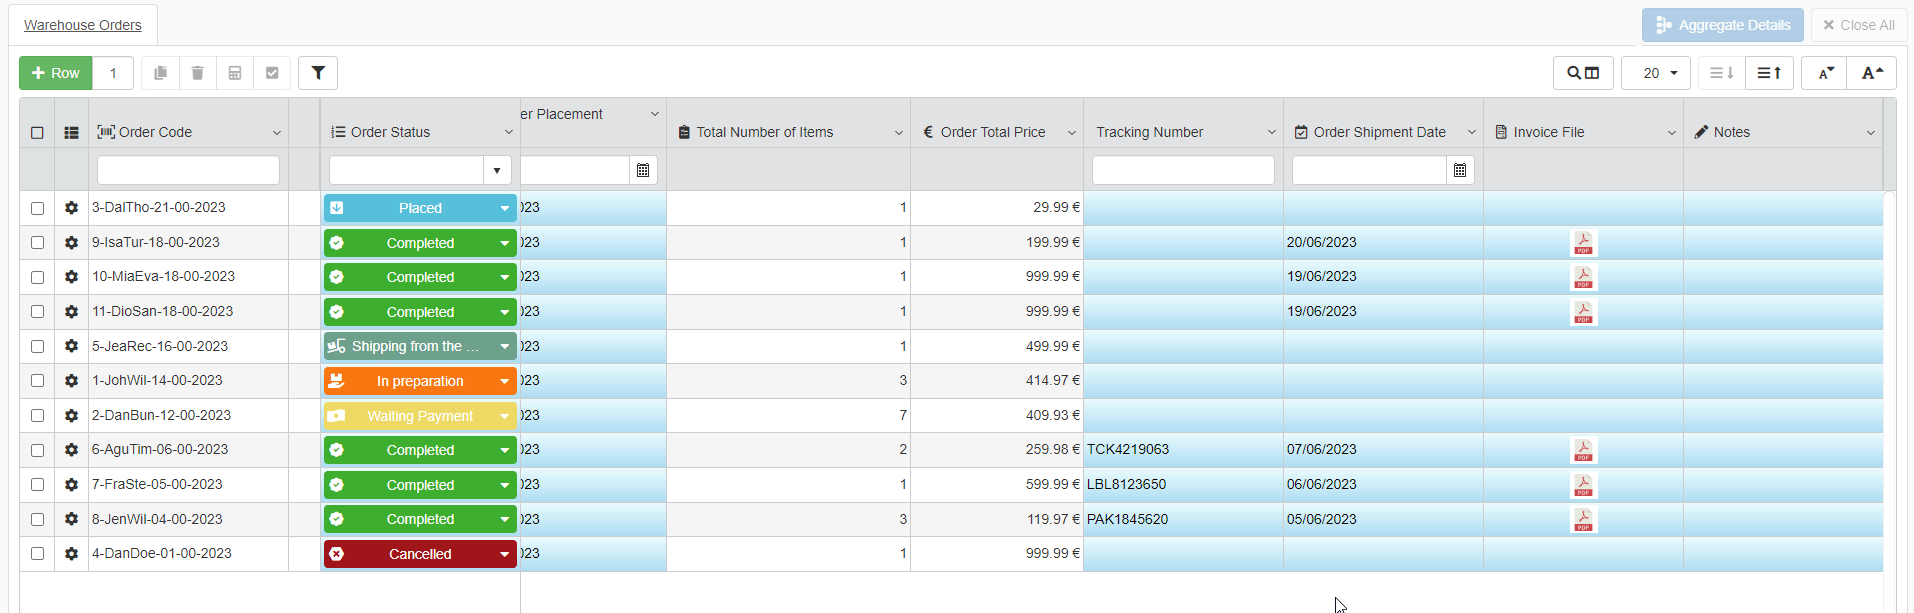Screen dimensions: 1914x613
Task: Switch to the Warehouse Orders tab
Action: (83, 25)
